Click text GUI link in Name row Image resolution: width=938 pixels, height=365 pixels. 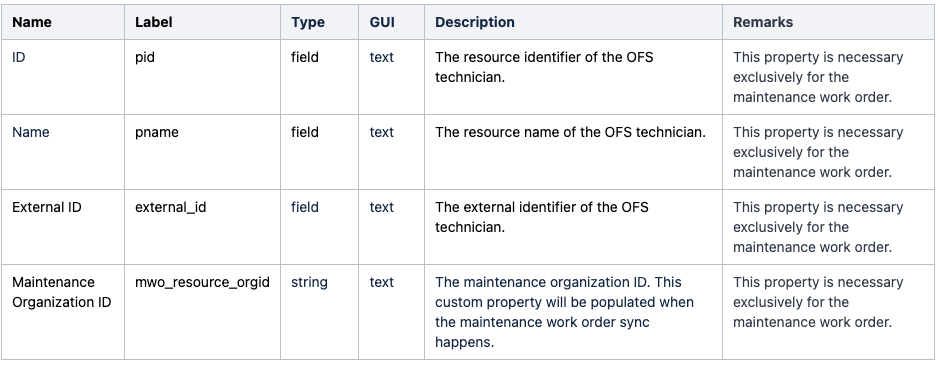click(x=382, y=132)
